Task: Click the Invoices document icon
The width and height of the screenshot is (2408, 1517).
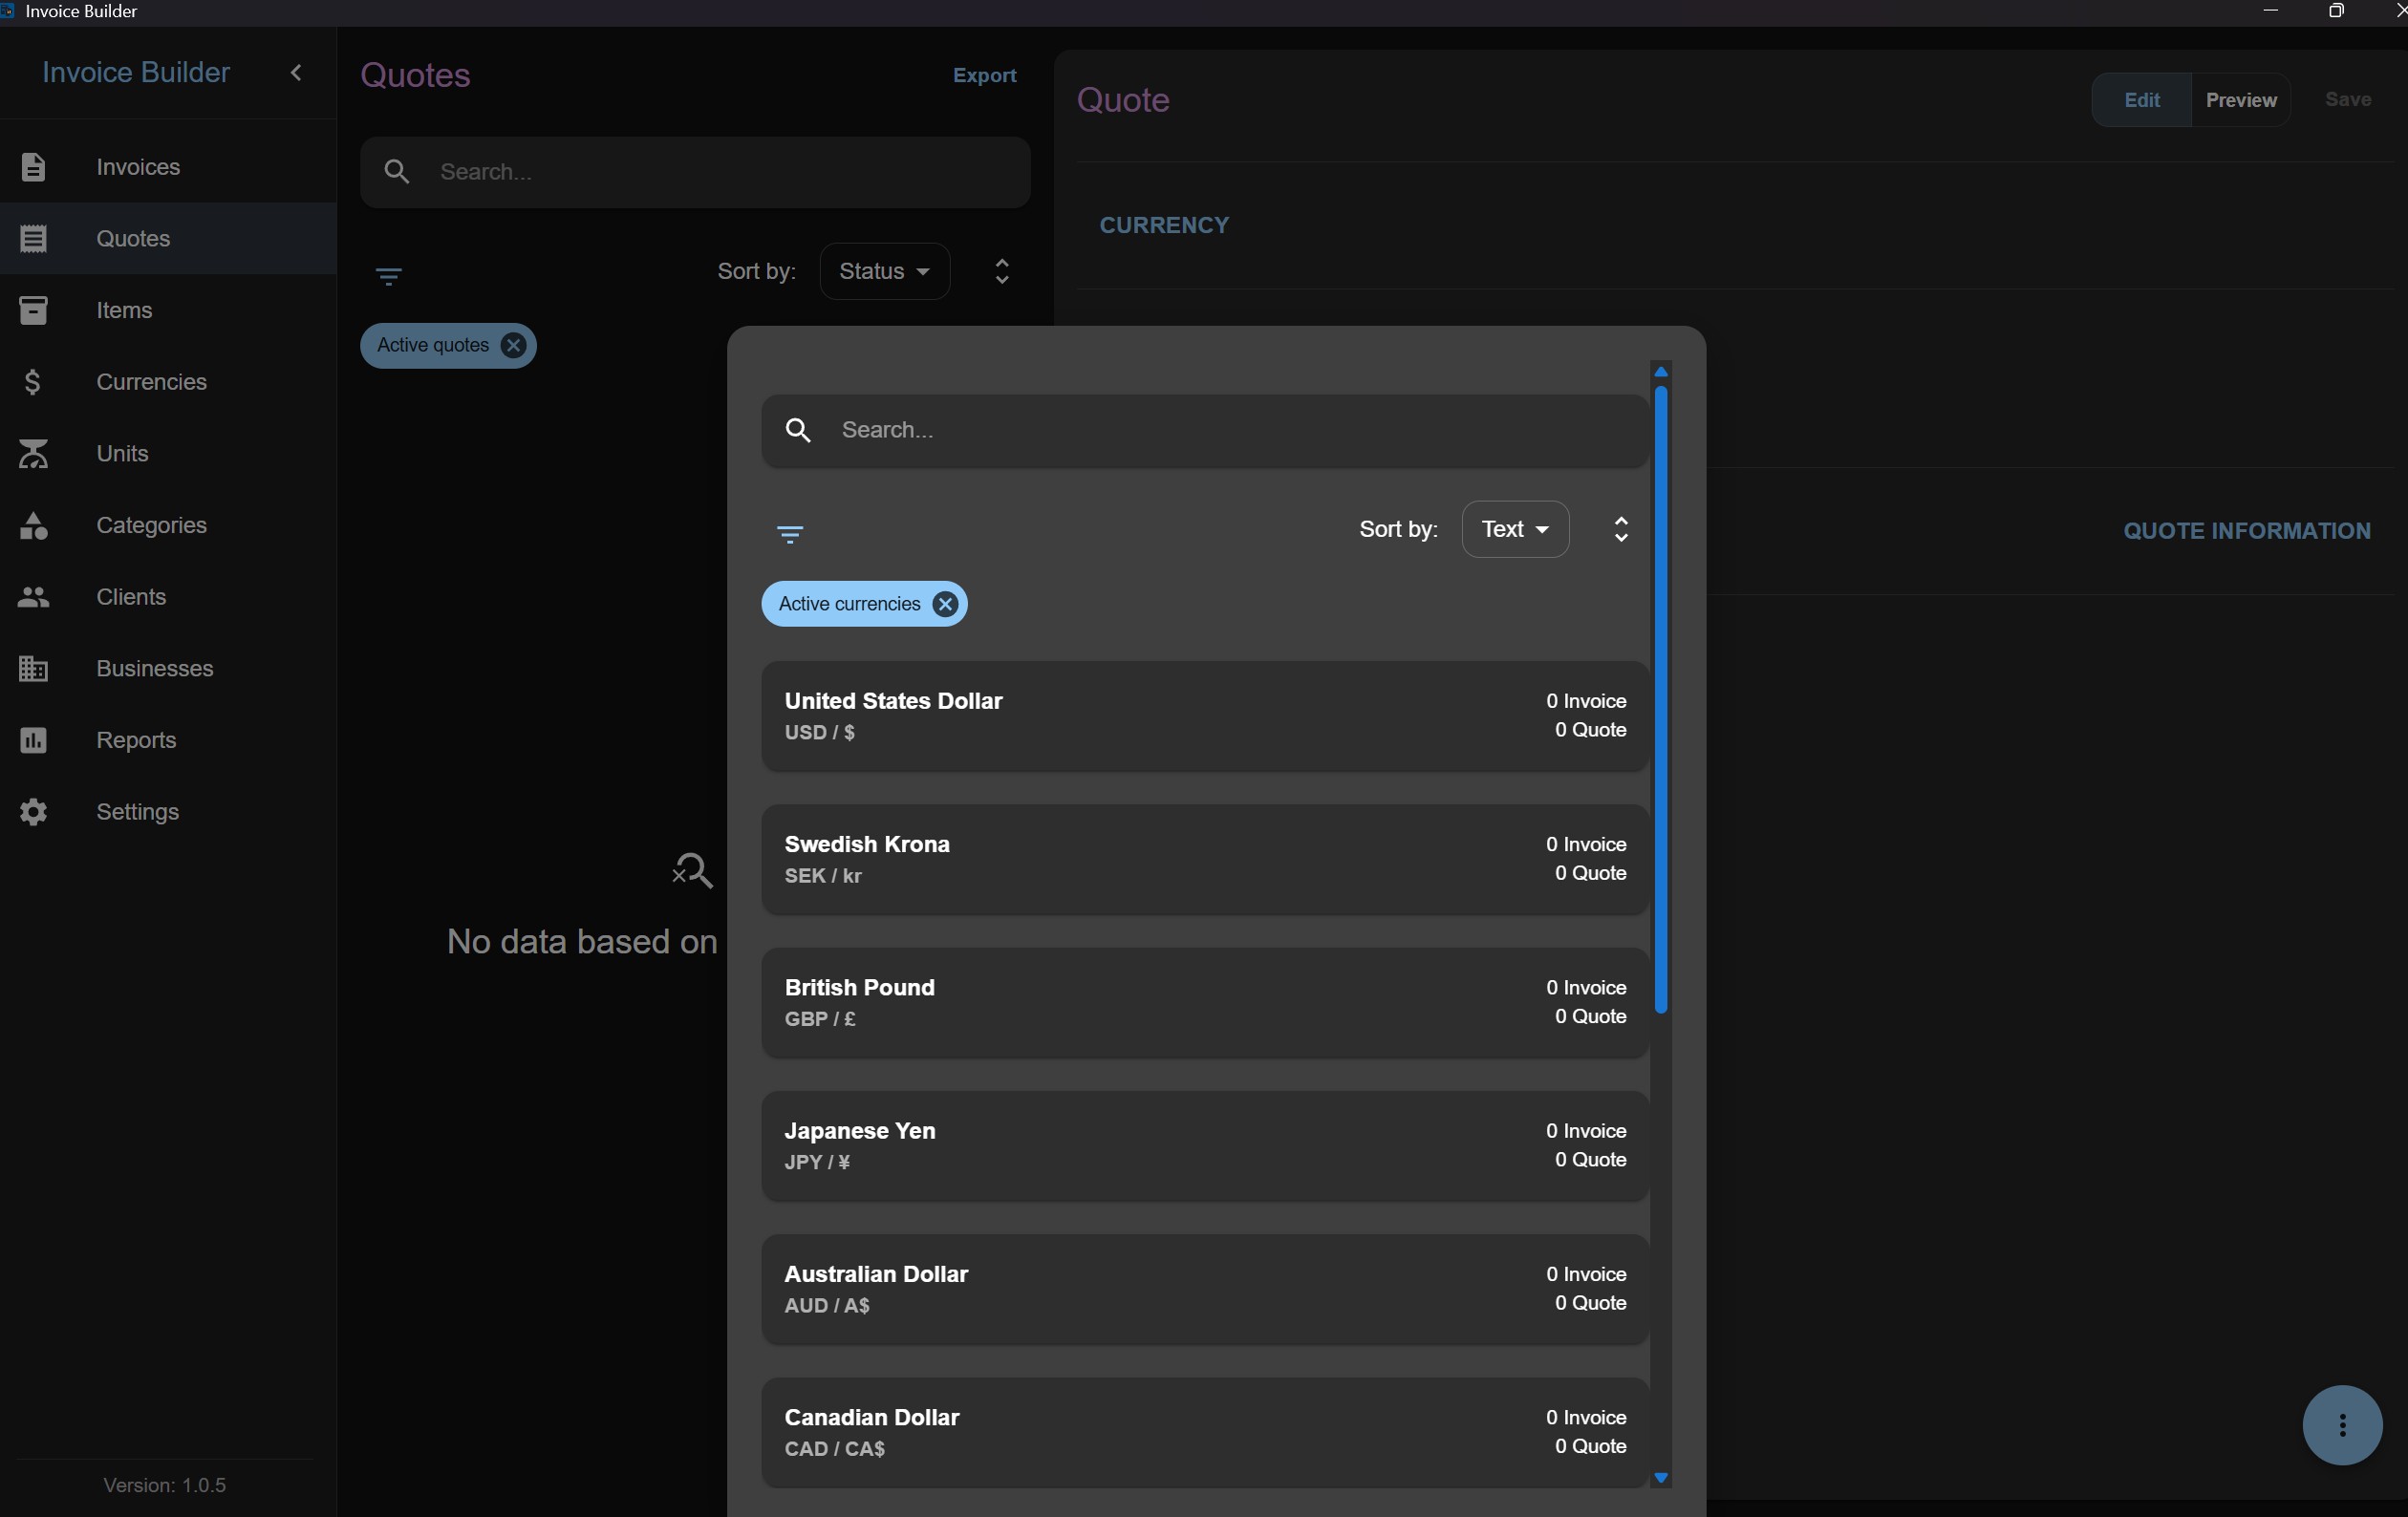Action: click(x=33, y=167)
